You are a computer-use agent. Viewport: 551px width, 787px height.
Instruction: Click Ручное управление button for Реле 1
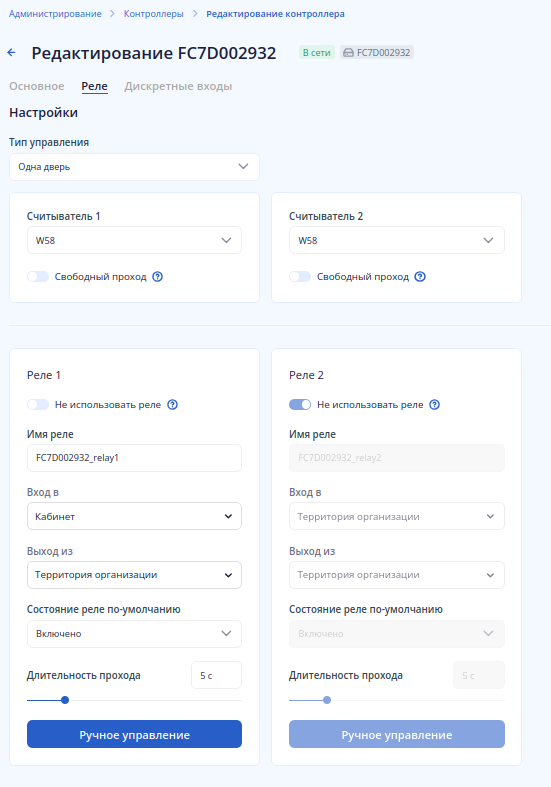click(x=134, y=734)
